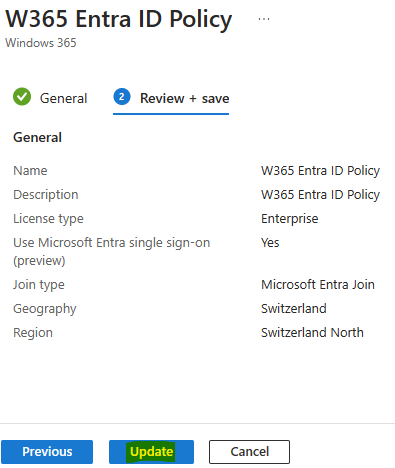395x468 pixels.
Task: Select the Name value W365 Entra ID Policy
Action: tap(320, 171)
